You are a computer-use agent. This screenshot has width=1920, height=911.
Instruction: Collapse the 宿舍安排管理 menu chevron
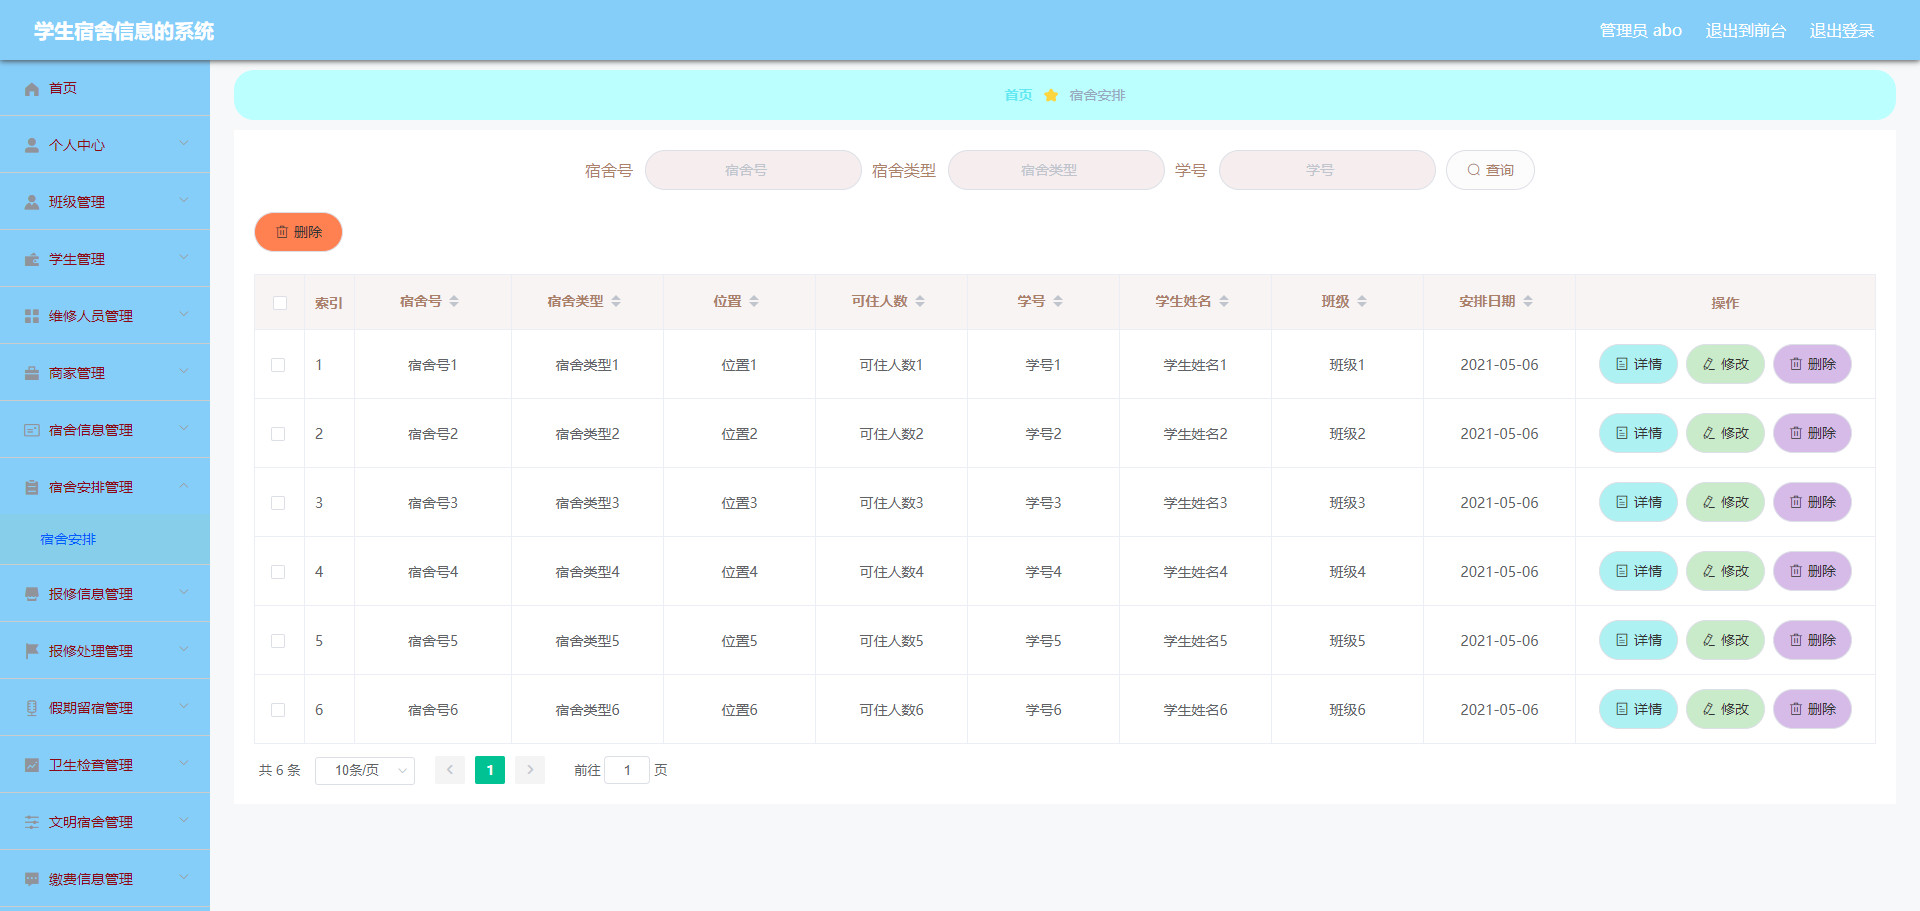184,486
